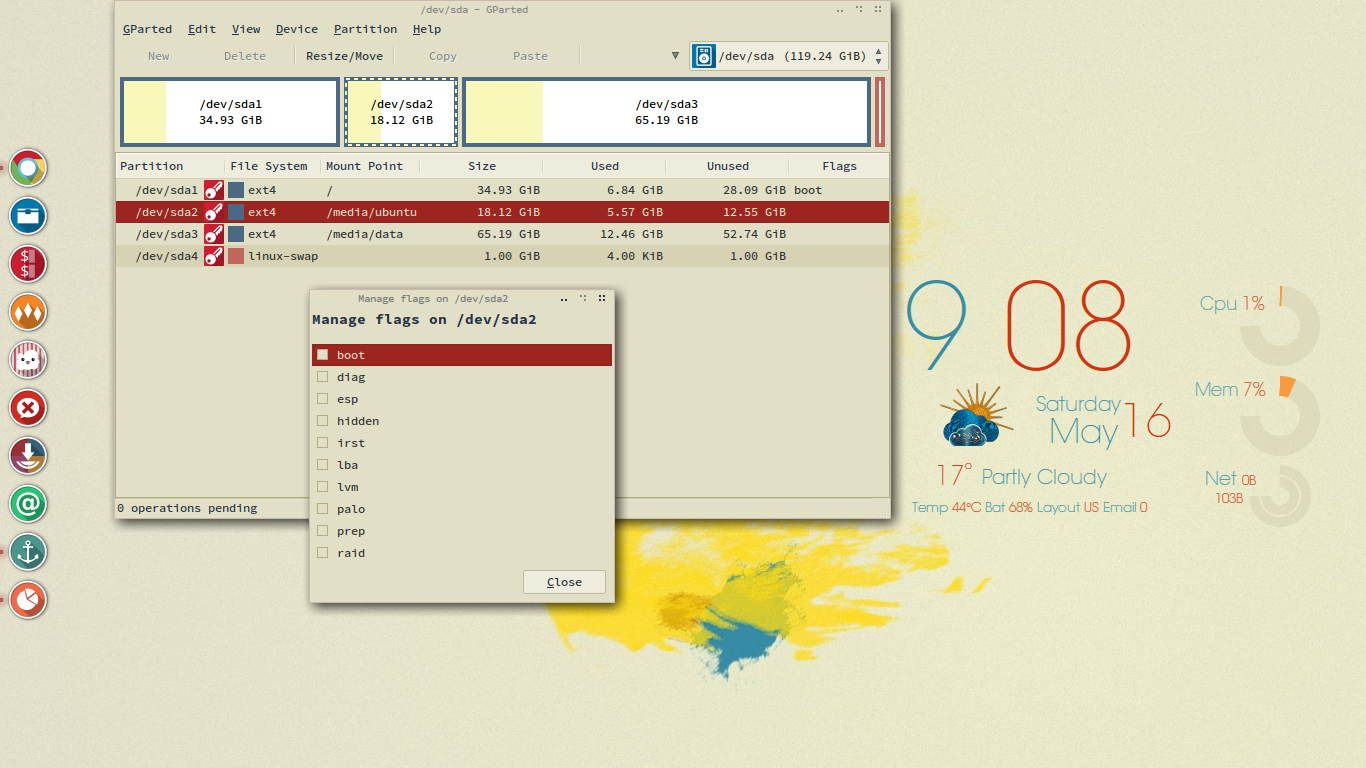Click the disk drive icon in device selector
Screen dimensions: 1366x768
tap(704, 56)
